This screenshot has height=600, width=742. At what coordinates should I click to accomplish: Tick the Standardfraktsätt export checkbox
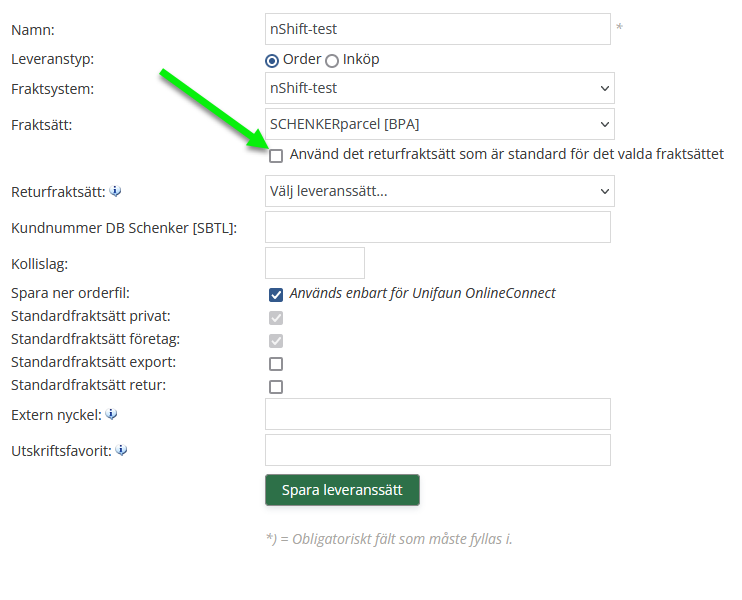[276, 364]
